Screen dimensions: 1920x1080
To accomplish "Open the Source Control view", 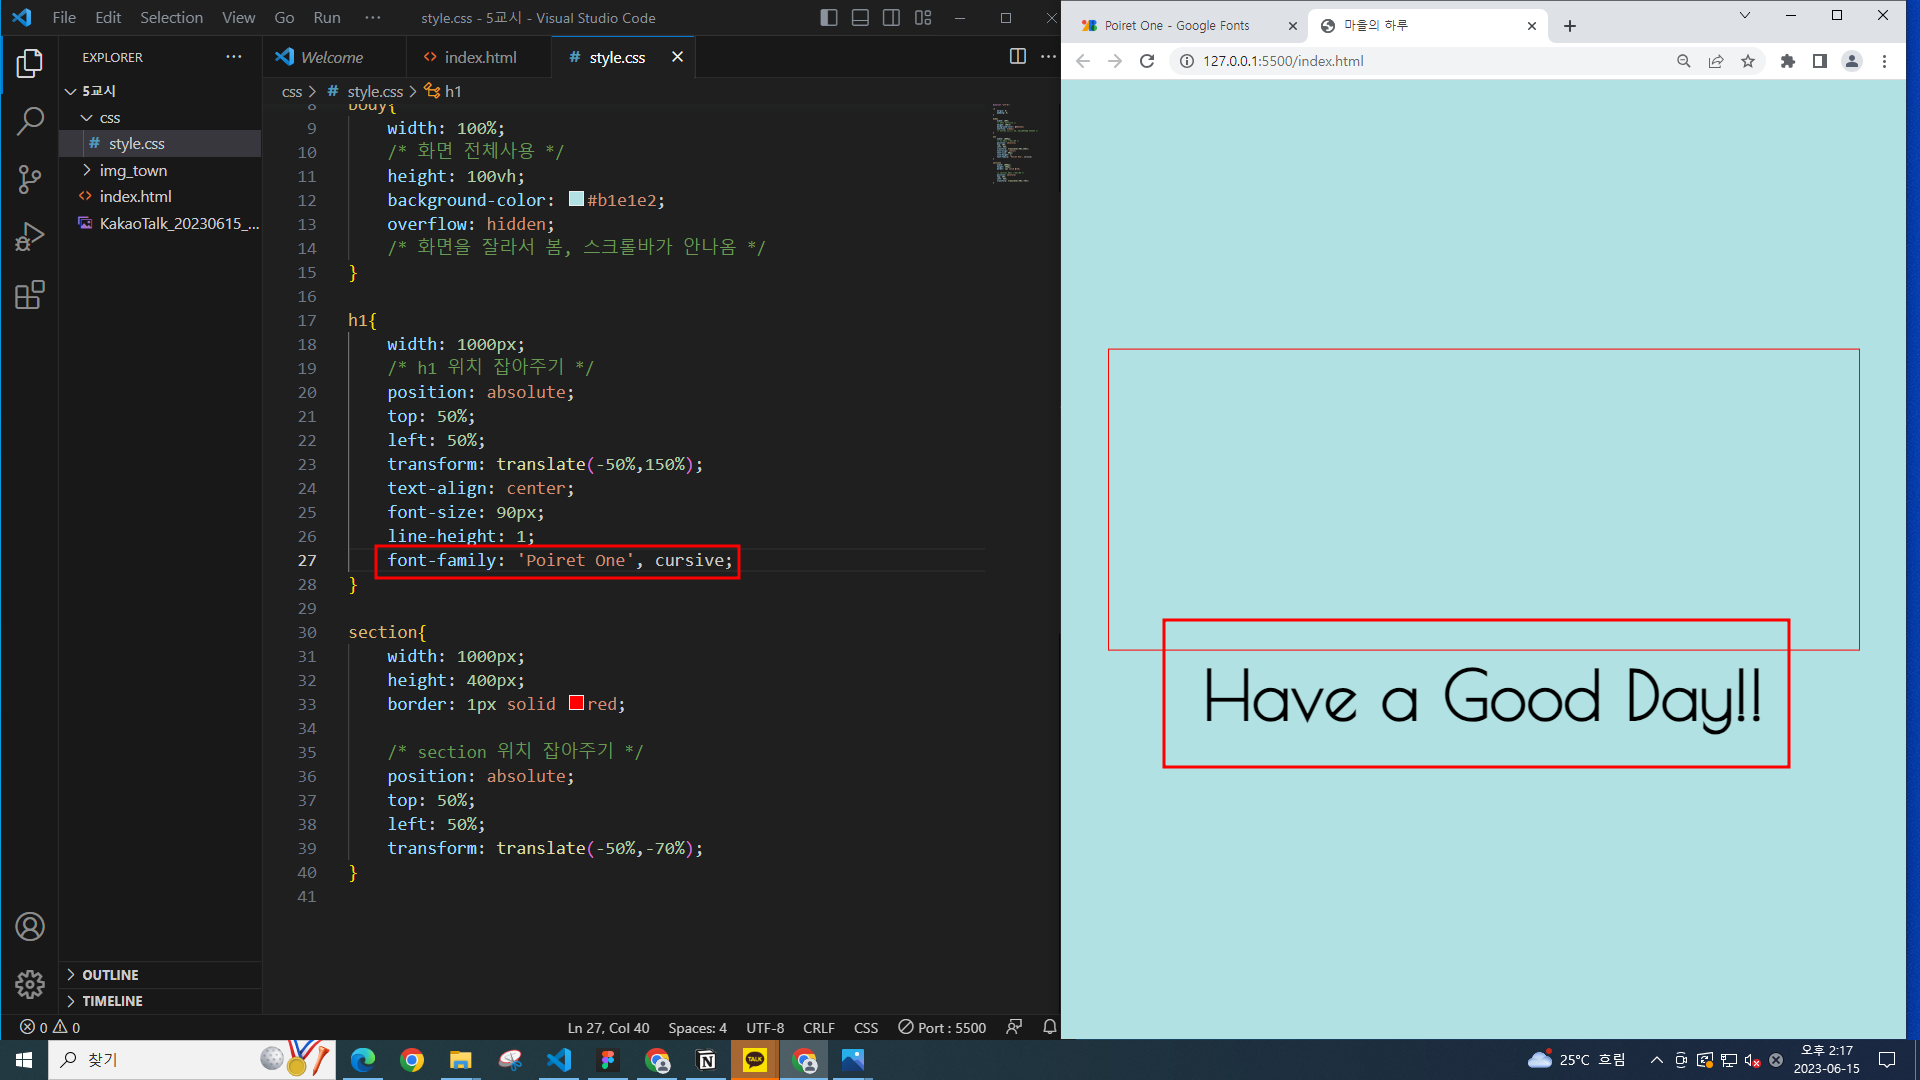I will [x=30, y=180].
